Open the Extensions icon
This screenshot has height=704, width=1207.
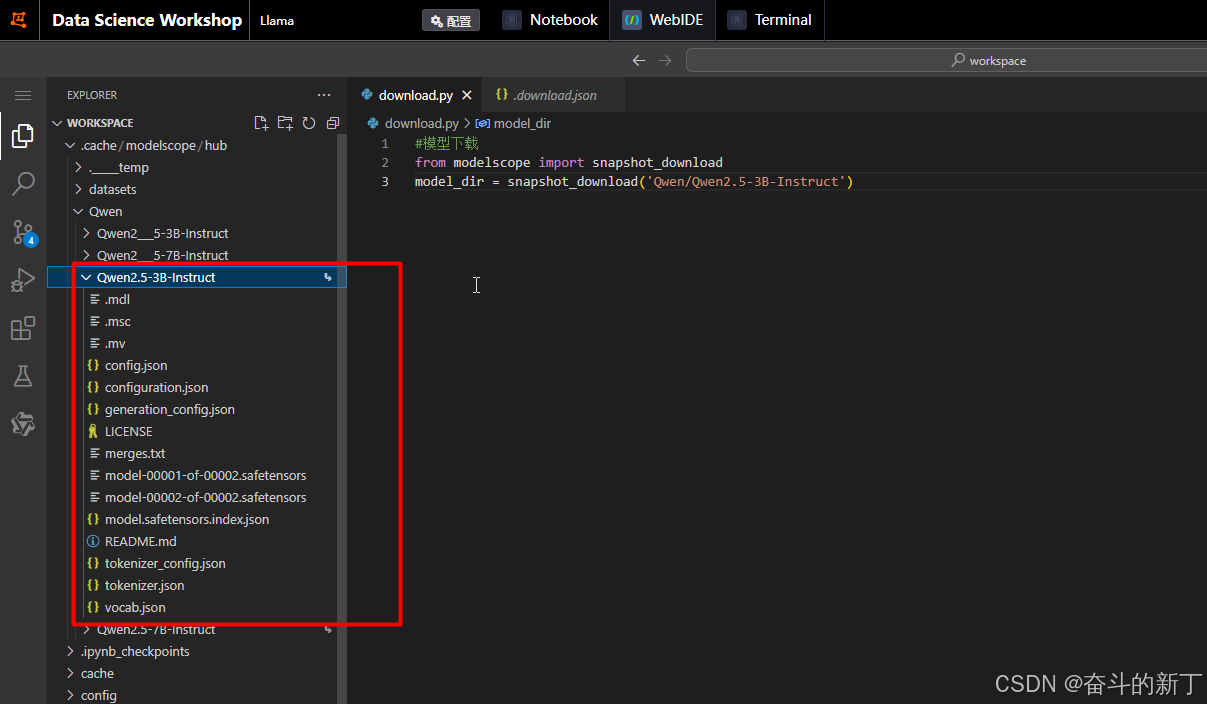coord(23,329)
